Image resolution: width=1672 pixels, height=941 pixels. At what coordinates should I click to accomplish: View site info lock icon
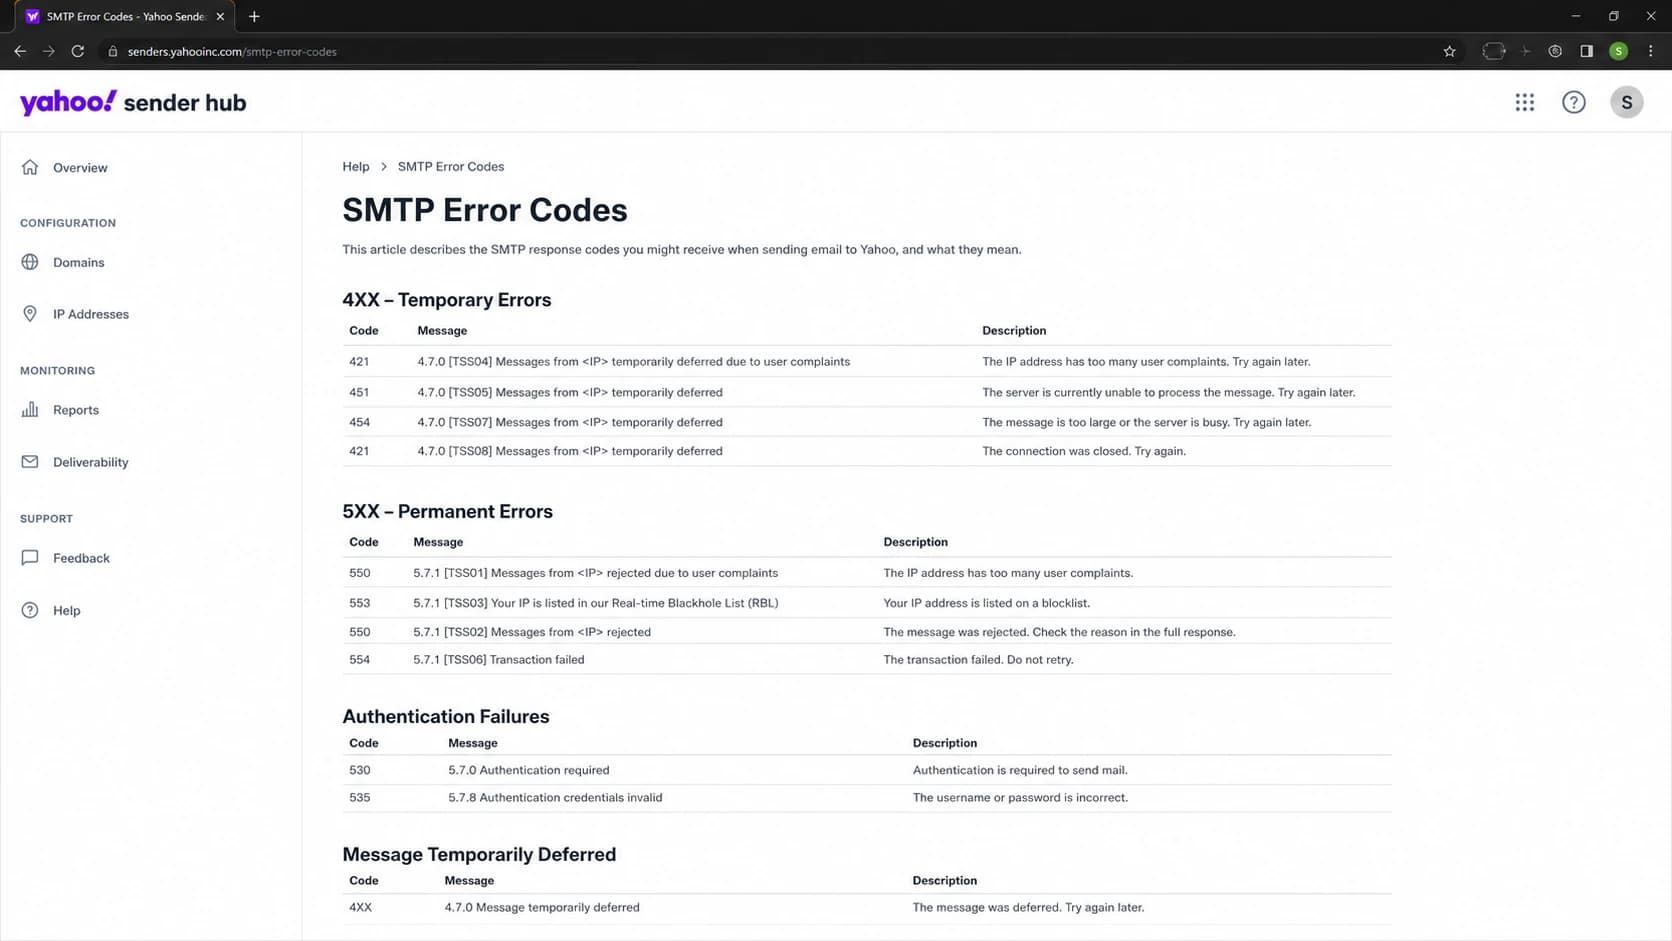coord(113,51)
